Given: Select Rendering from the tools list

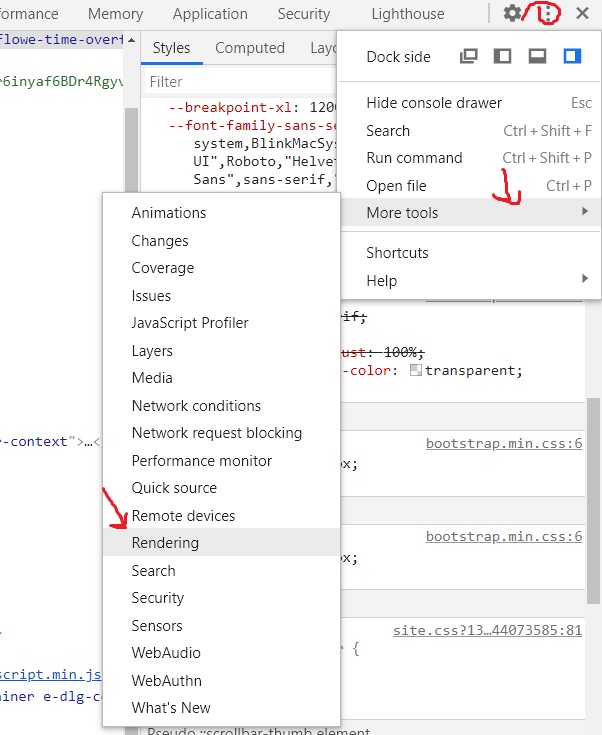Looking at the screenshot, I should pos(165,543).
